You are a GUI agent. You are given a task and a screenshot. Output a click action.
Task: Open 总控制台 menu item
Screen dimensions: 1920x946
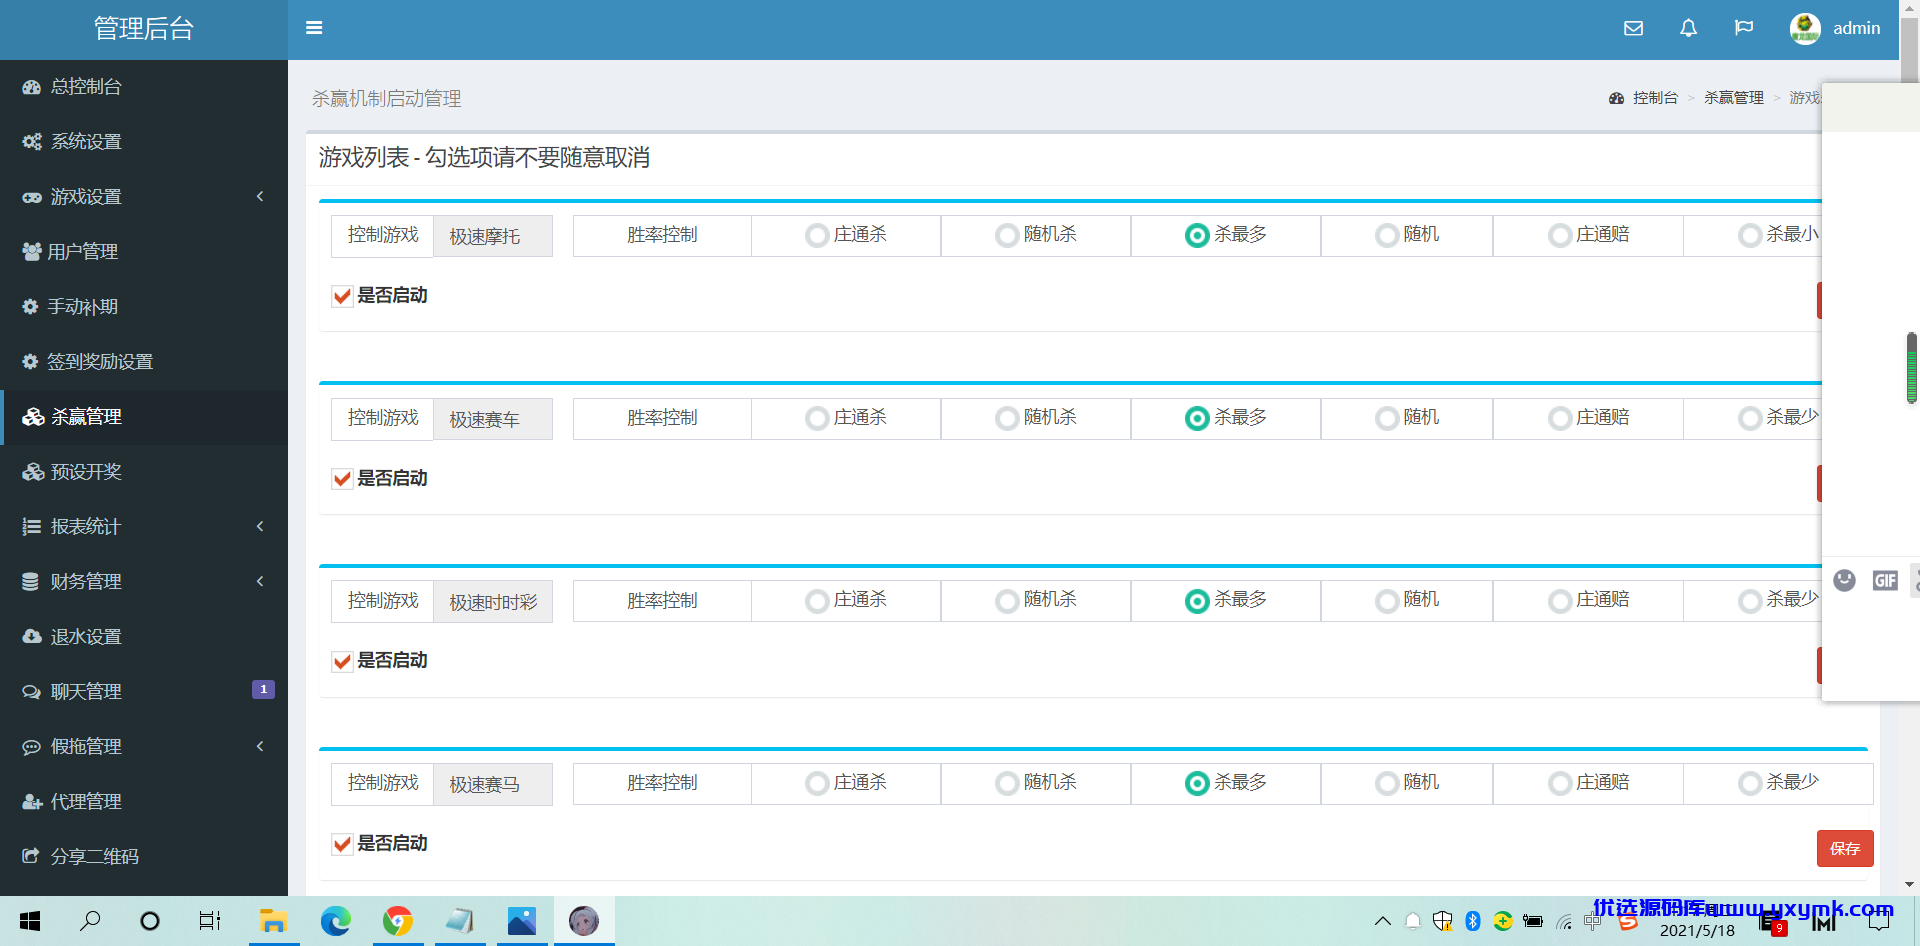[x=144, y=87]
